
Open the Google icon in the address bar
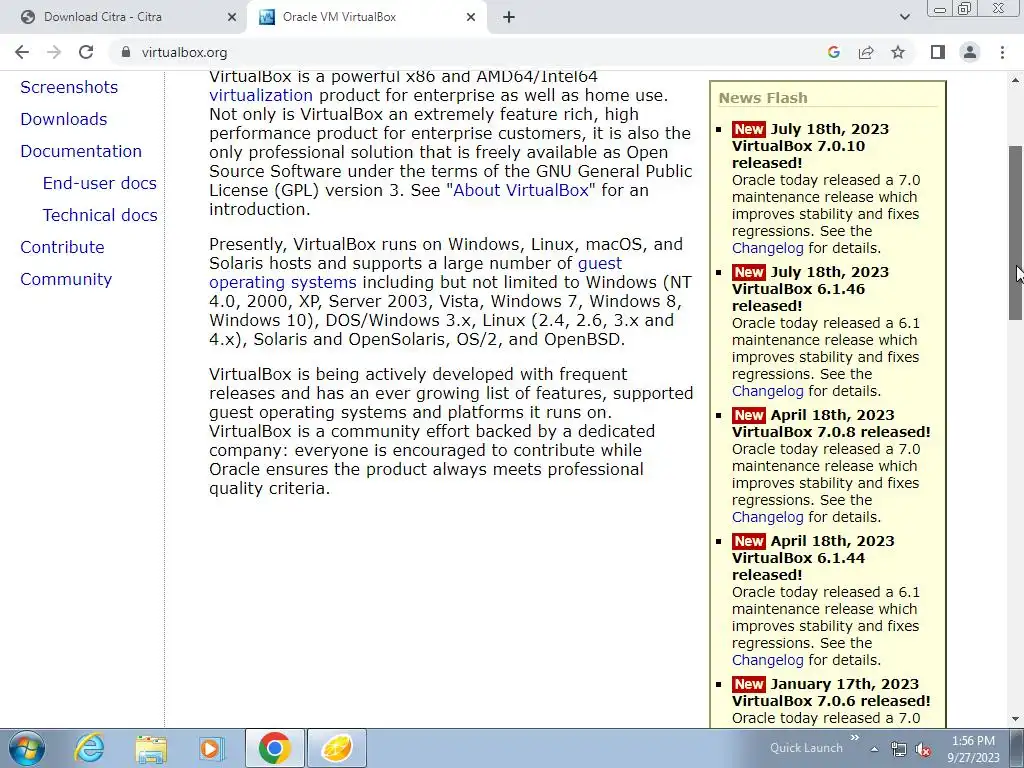click(833, 52)
